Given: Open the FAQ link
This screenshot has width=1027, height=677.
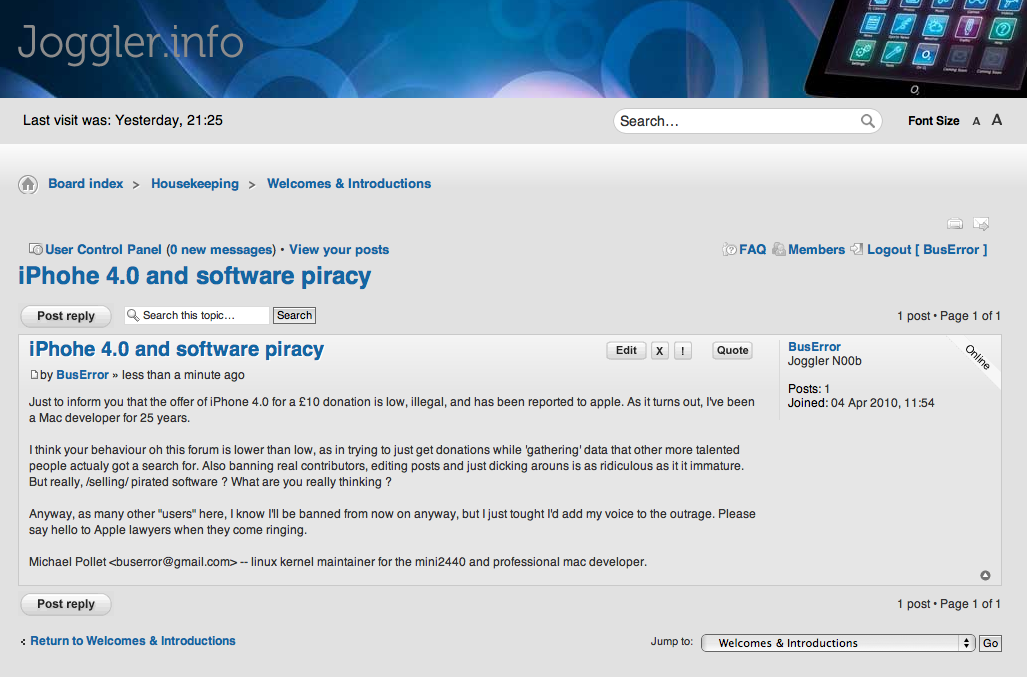Looking at the screenshot, I should point(753,249).
